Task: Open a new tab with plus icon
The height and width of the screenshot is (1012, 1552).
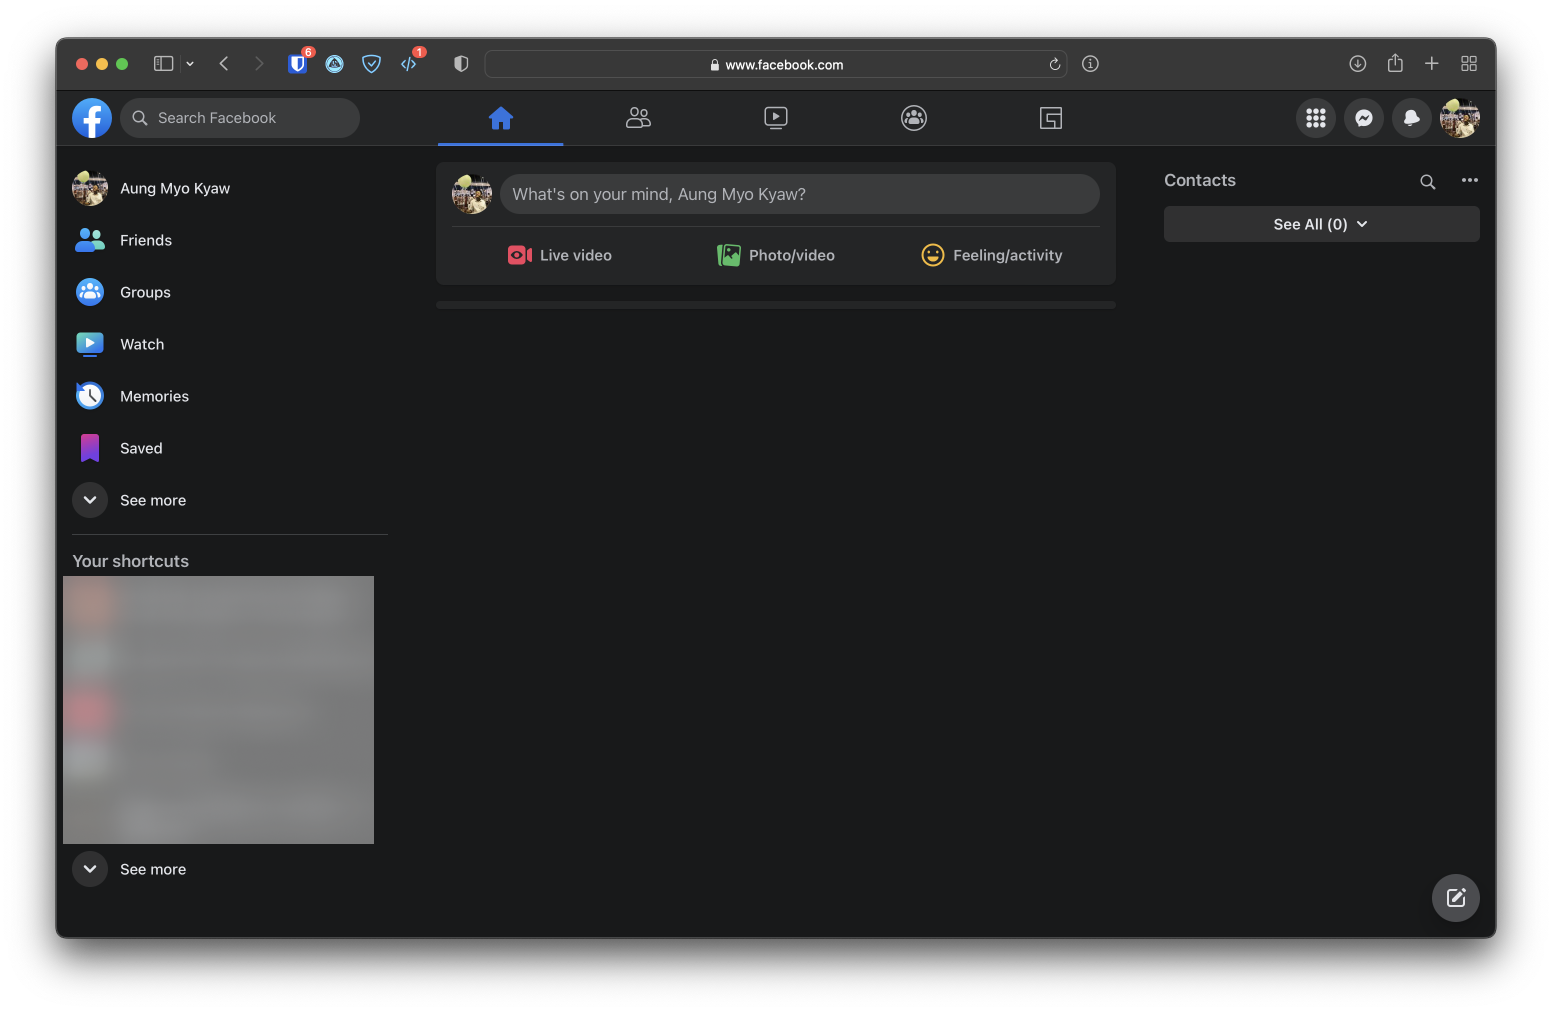Action: pyautogui.click(x=1432, y=64)
